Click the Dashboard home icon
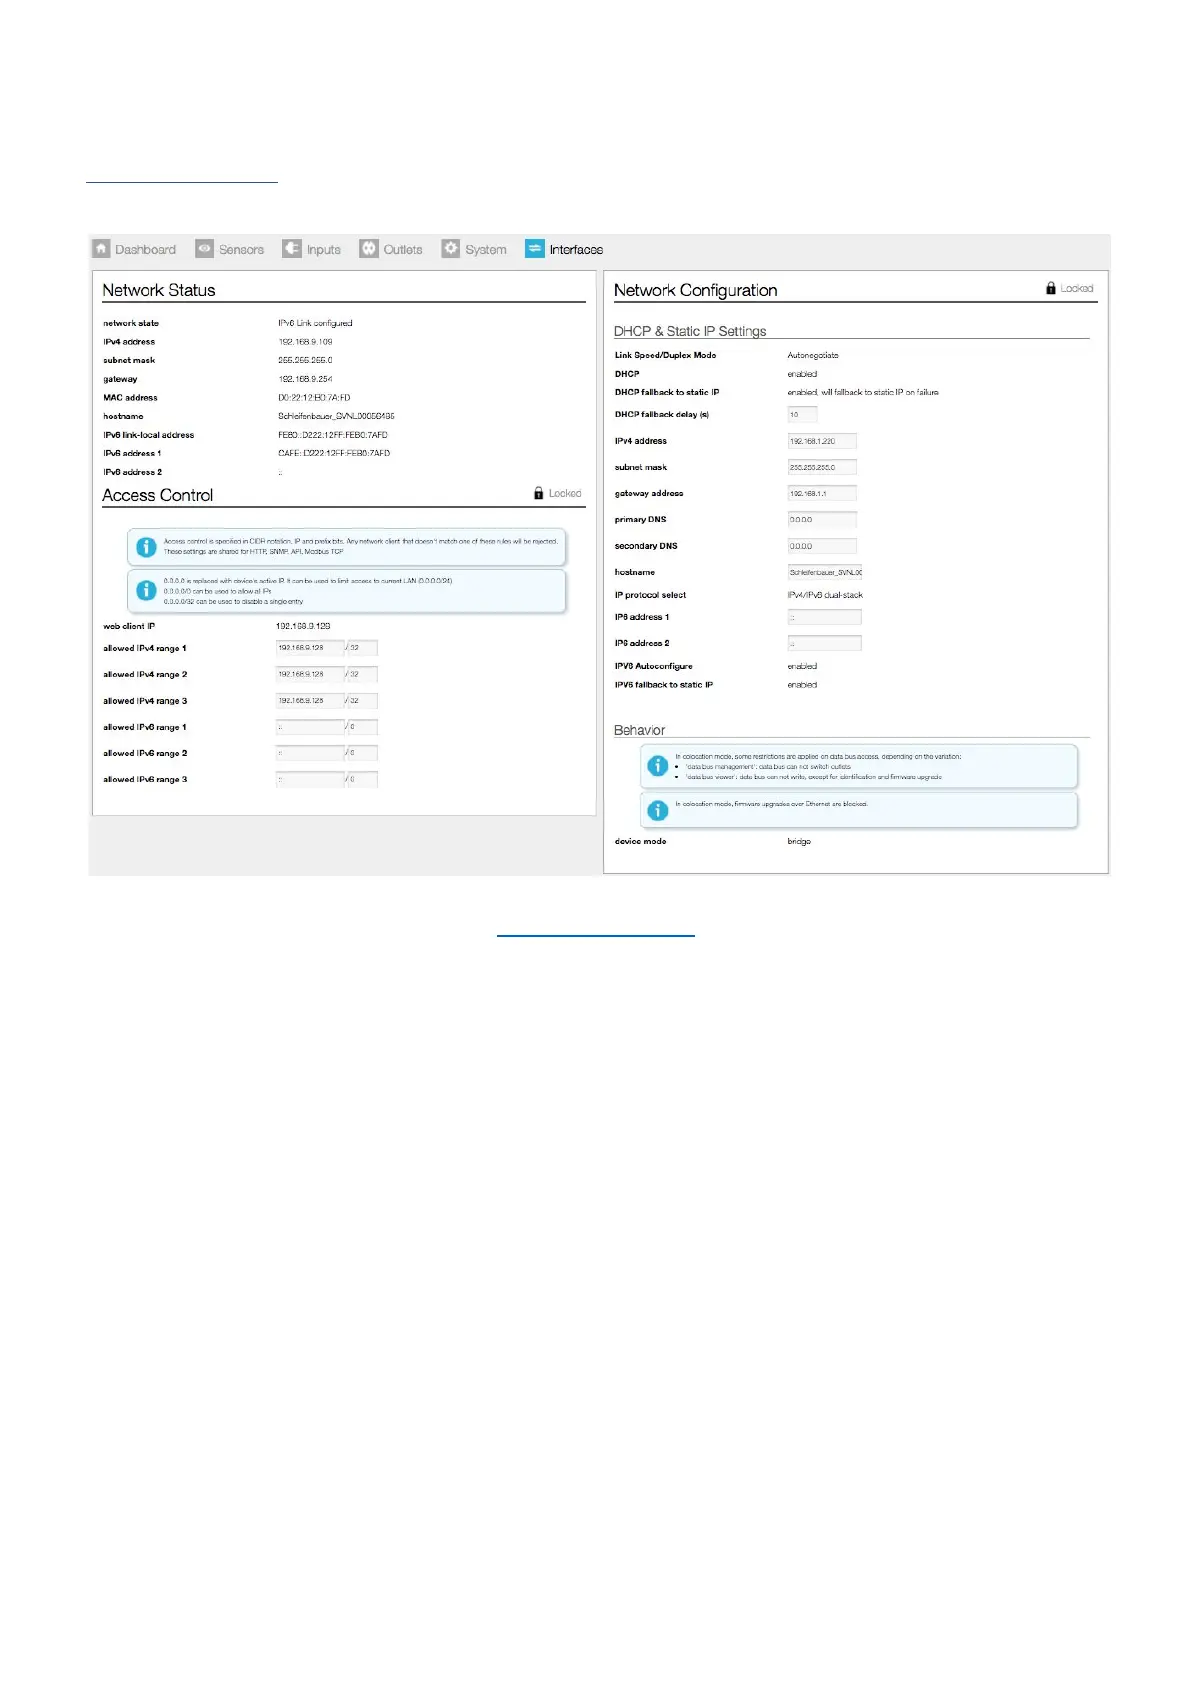 click(101, 249)
